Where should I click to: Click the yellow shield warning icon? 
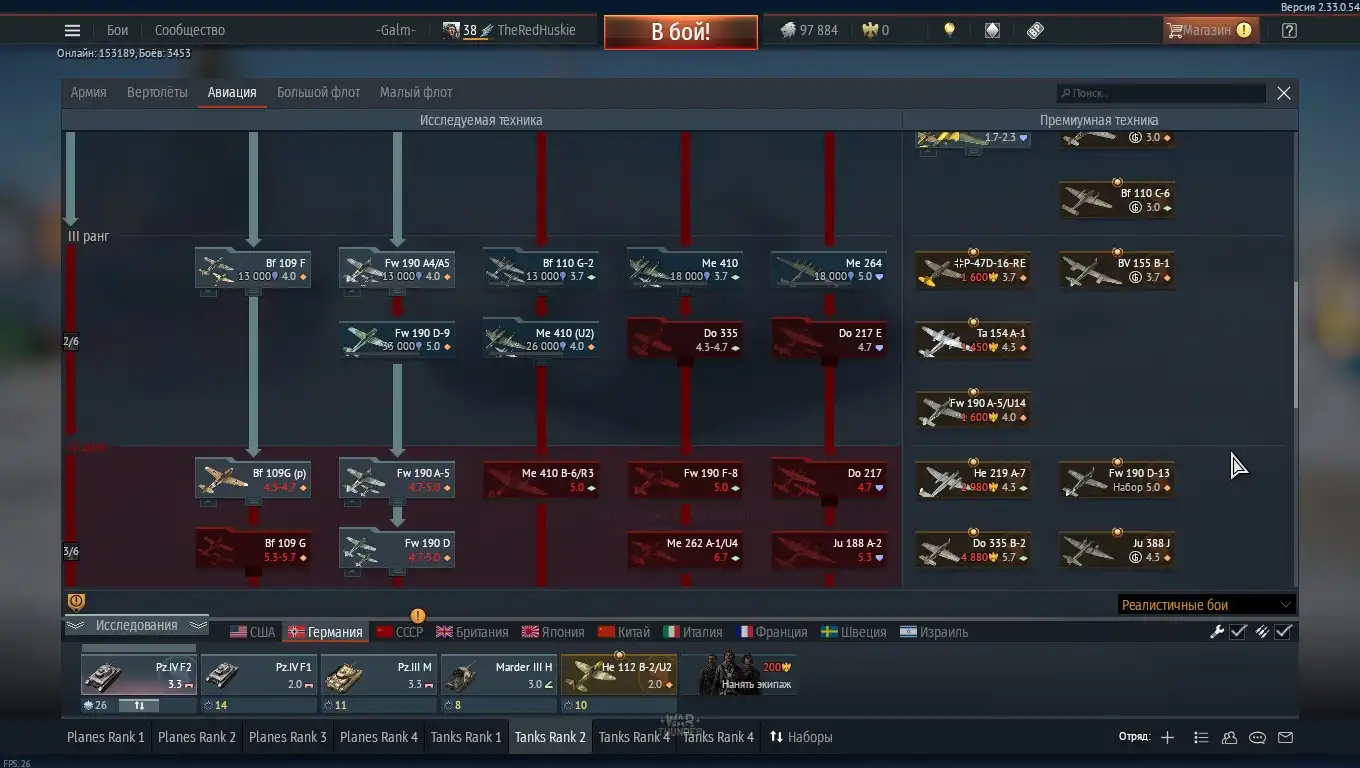(76, 601)
